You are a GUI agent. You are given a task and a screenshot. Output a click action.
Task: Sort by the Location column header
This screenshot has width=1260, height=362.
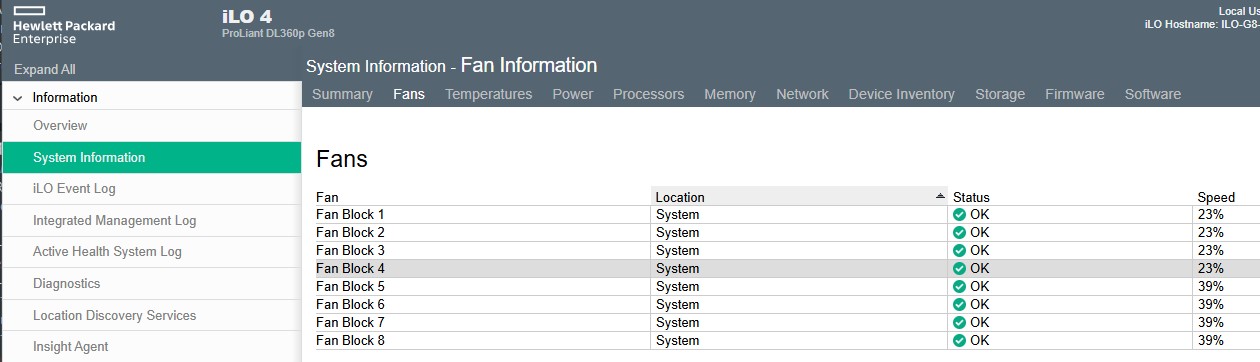click(800, 197)
